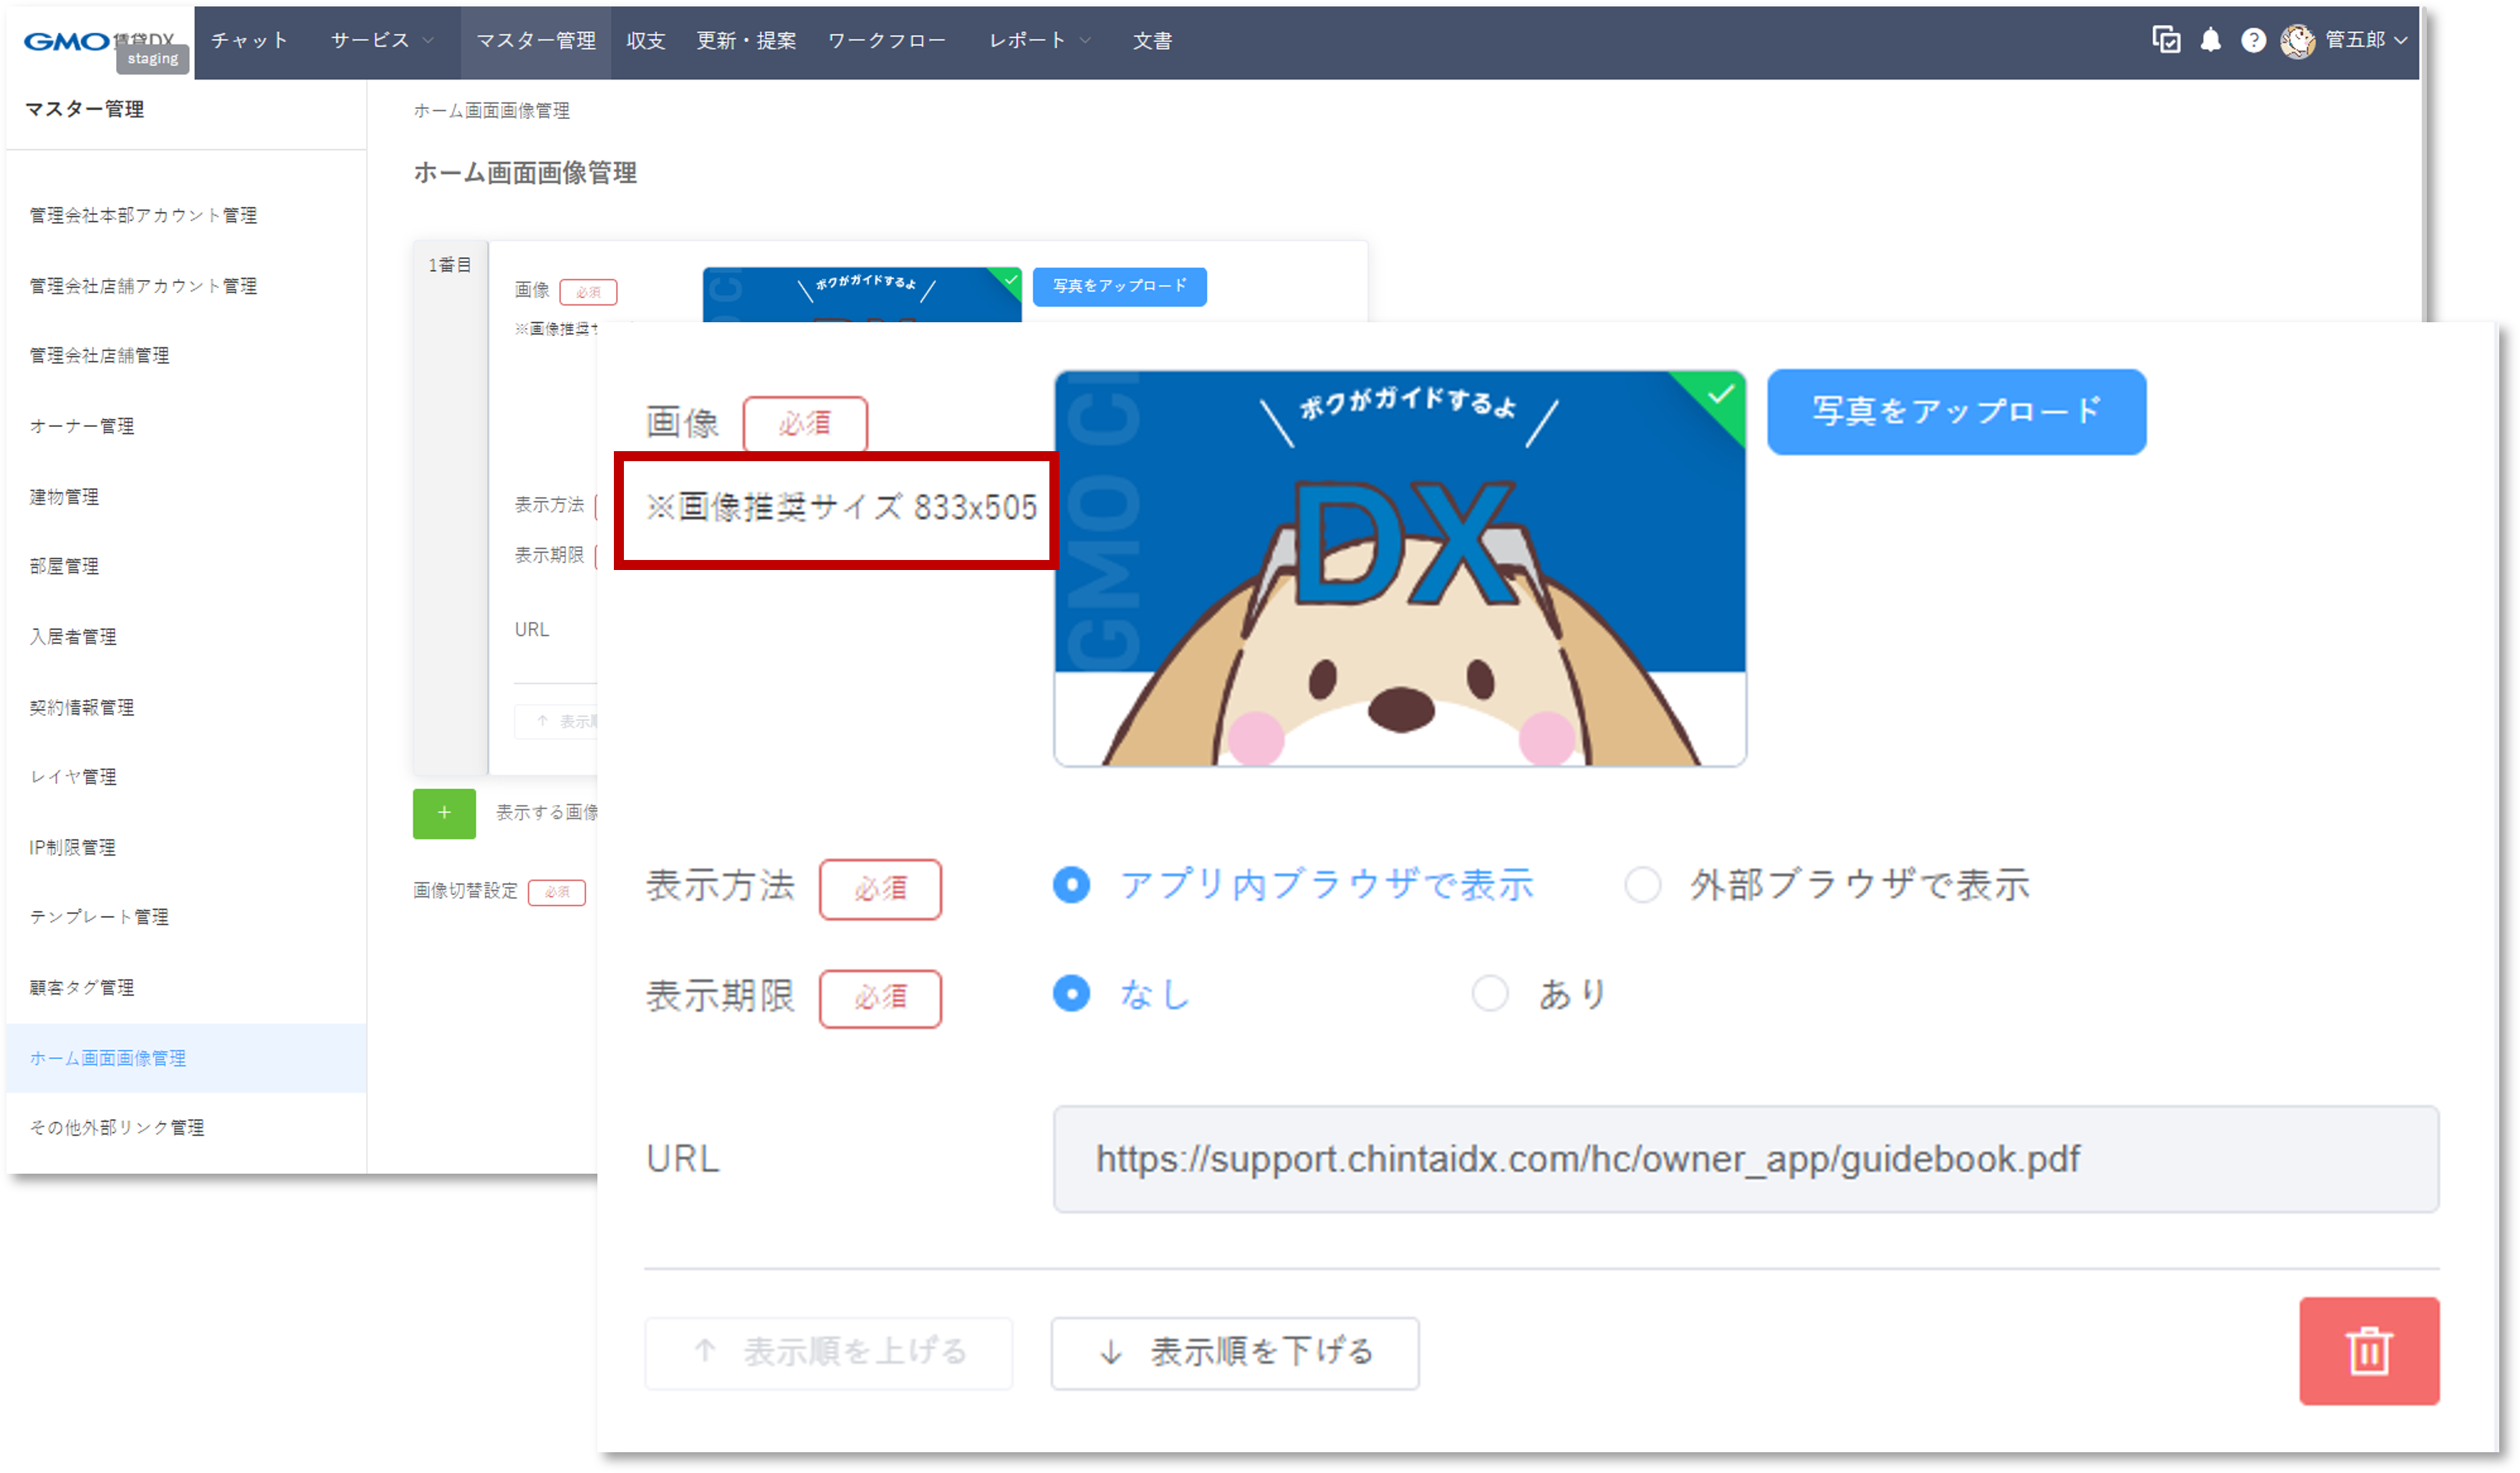Screen dimensions: 2520x1473
Task: Click the help question mark icon
Action: (x=2253, y=41)
